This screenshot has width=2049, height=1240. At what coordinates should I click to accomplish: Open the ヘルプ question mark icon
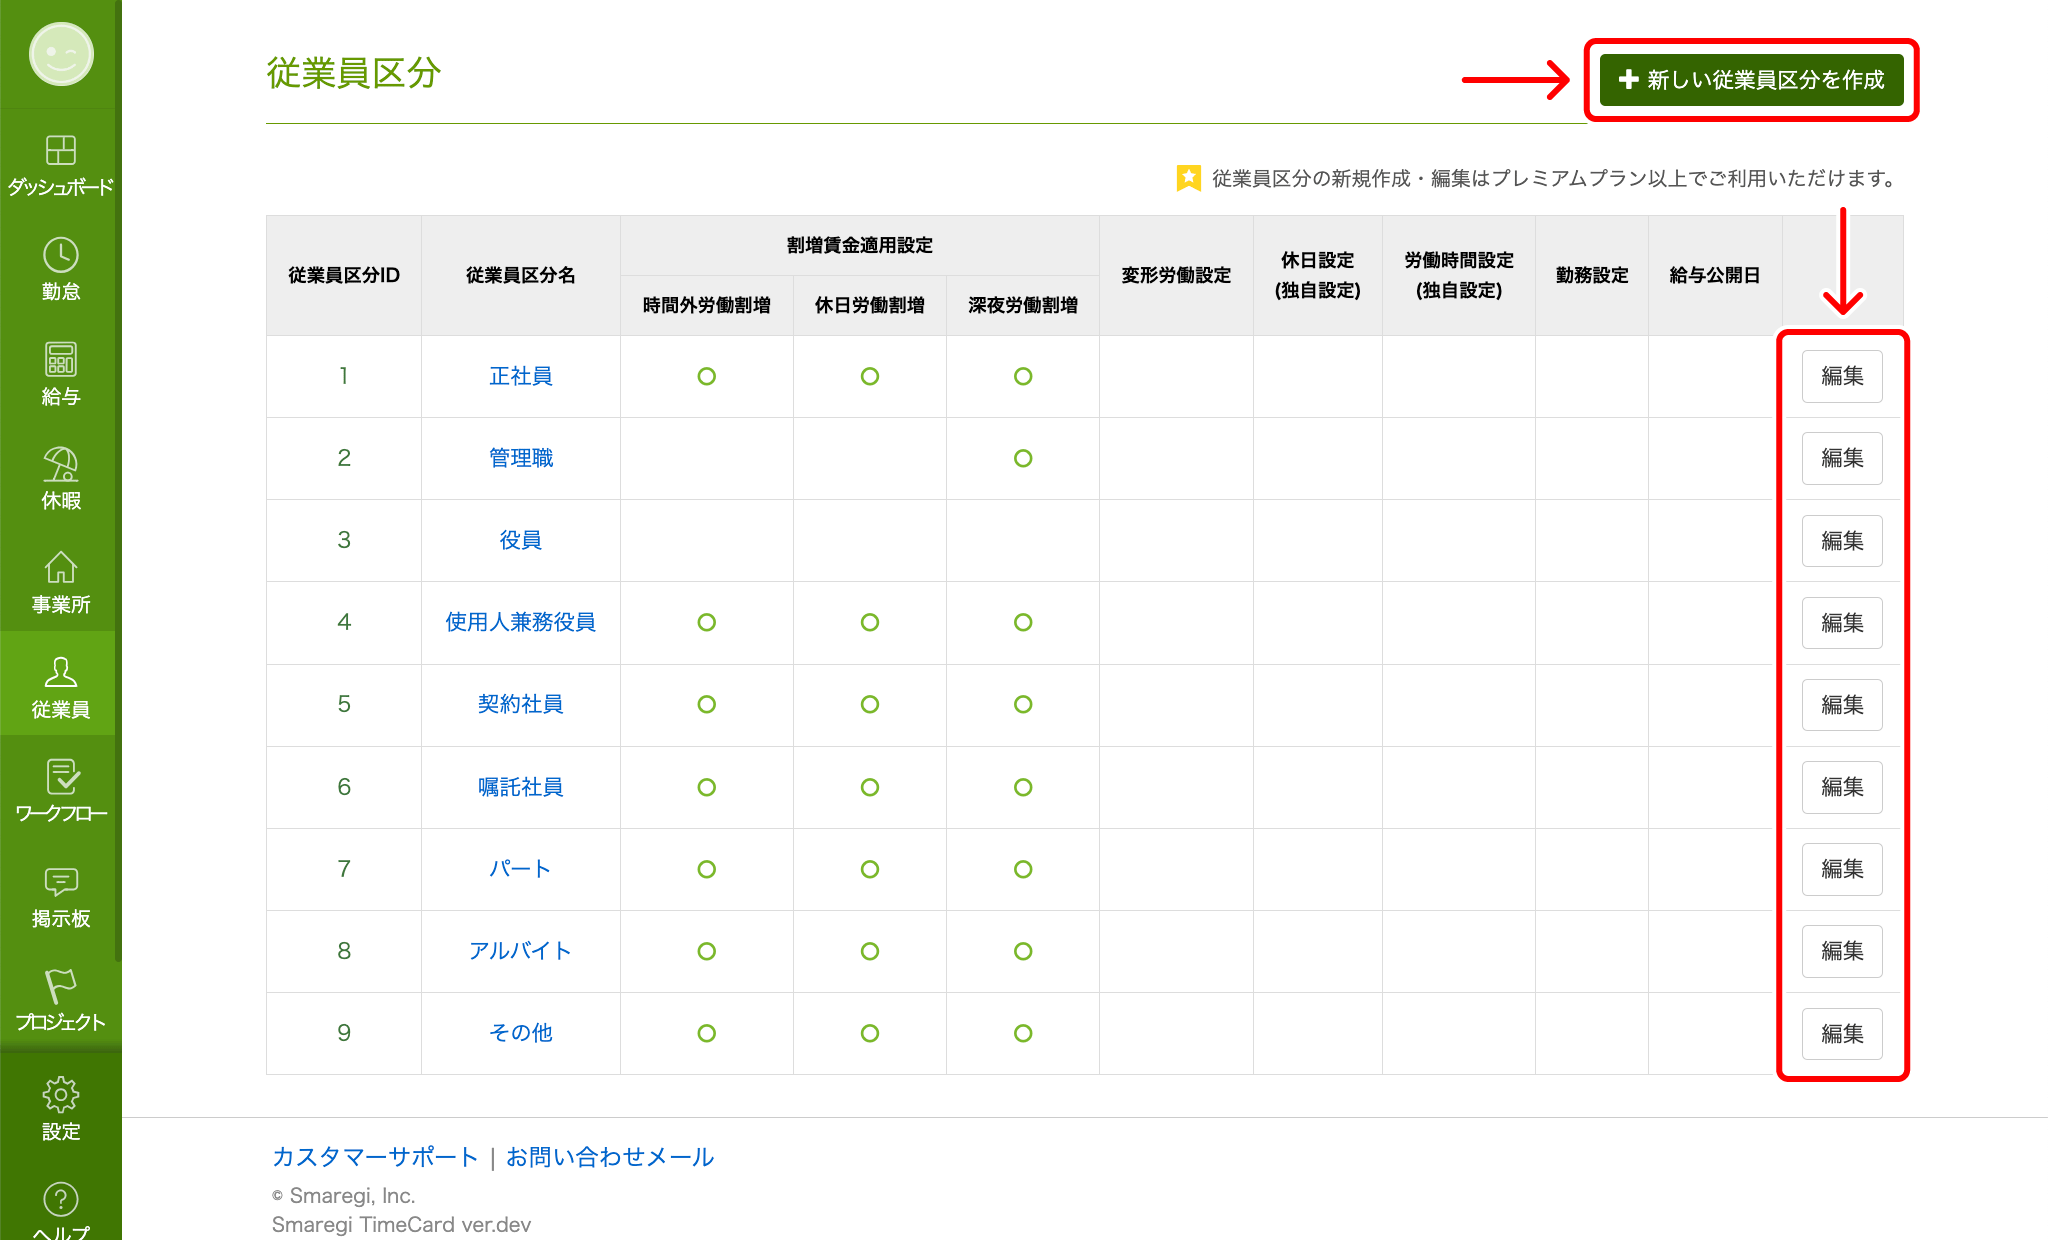[x=61, y=1198]
